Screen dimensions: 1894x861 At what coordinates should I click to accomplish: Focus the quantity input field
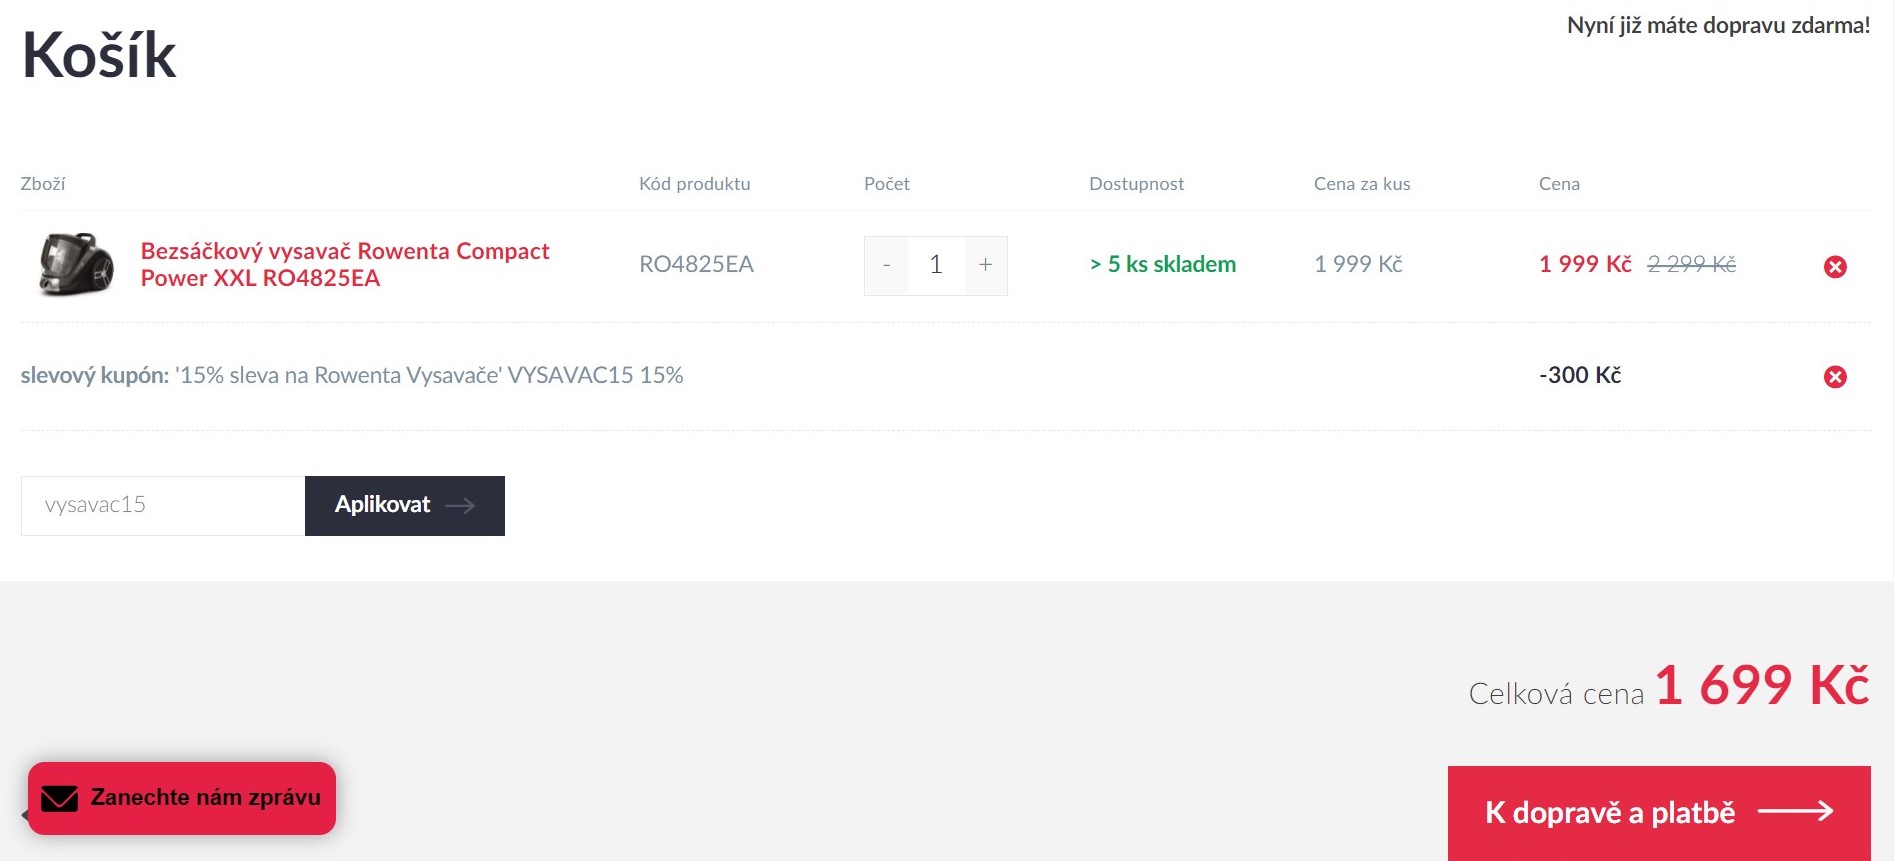(x=936, y=265)
